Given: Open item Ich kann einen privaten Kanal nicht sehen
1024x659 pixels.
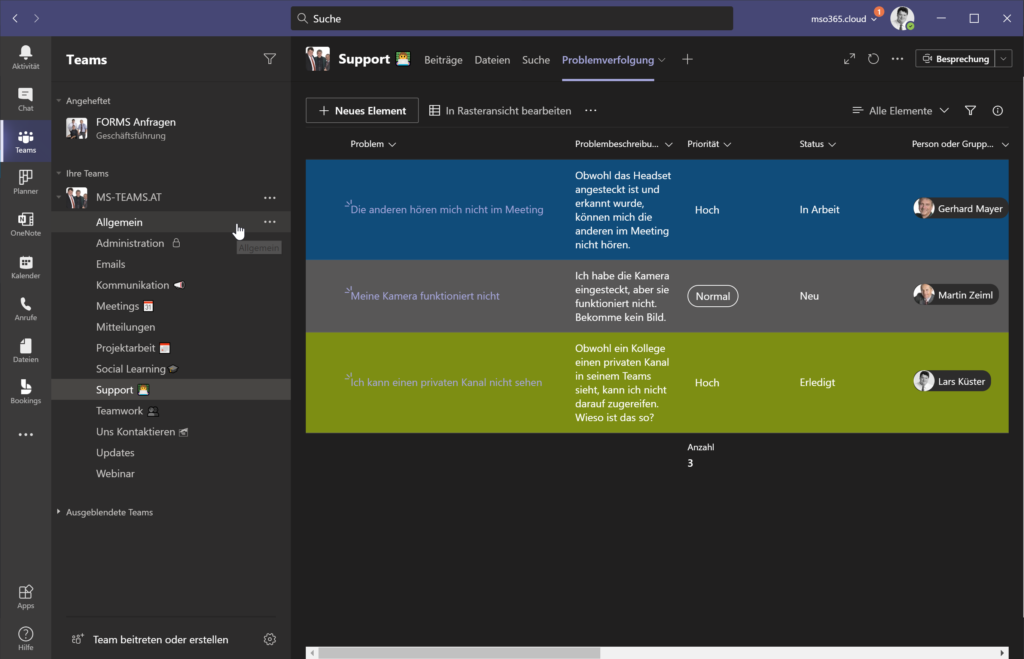Looking at the screenshot, I should click(x=446, y=382).
